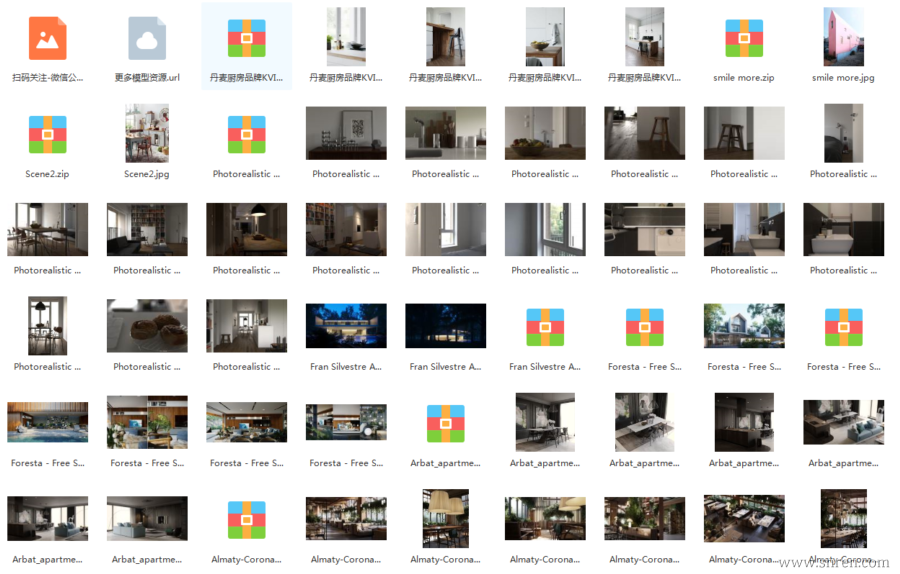Open the smile more.jpg pink building thumbnail
The height and width of the screenshot is (574, 900).
point(843,37)
